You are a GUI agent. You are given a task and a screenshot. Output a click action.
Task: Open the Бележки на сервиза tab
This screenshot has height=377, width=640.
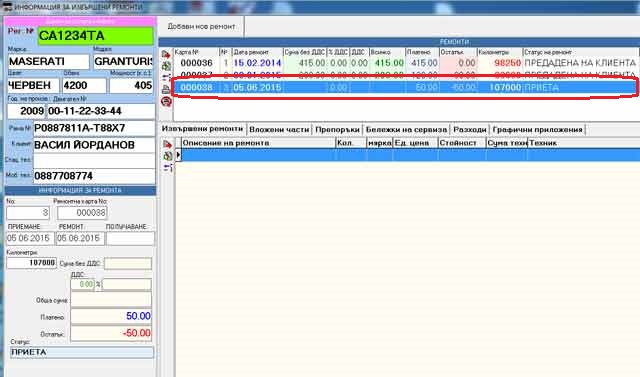click(406, 129)
